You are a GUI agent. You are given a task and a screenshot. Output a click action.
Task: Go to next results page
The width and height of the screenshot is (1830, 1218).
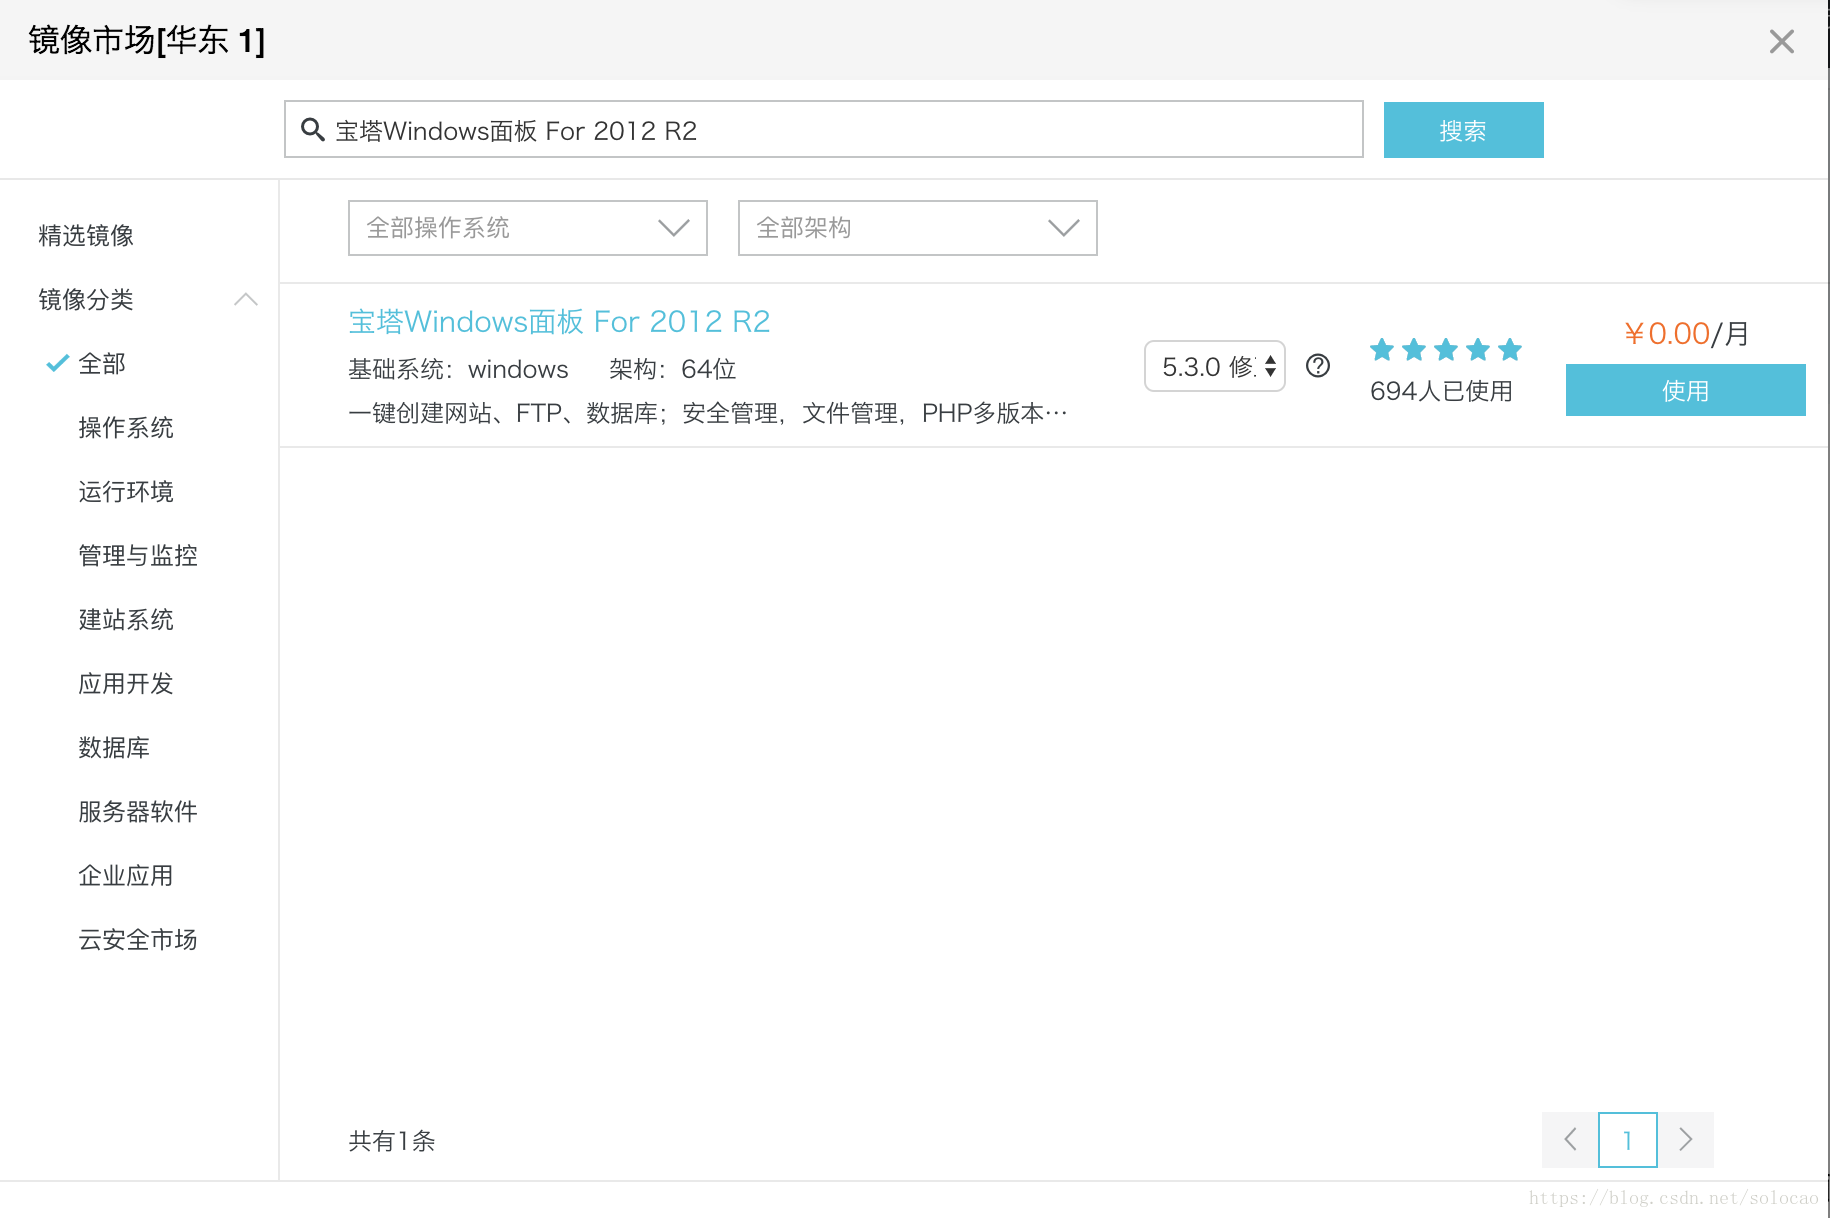(1686, 1140)
